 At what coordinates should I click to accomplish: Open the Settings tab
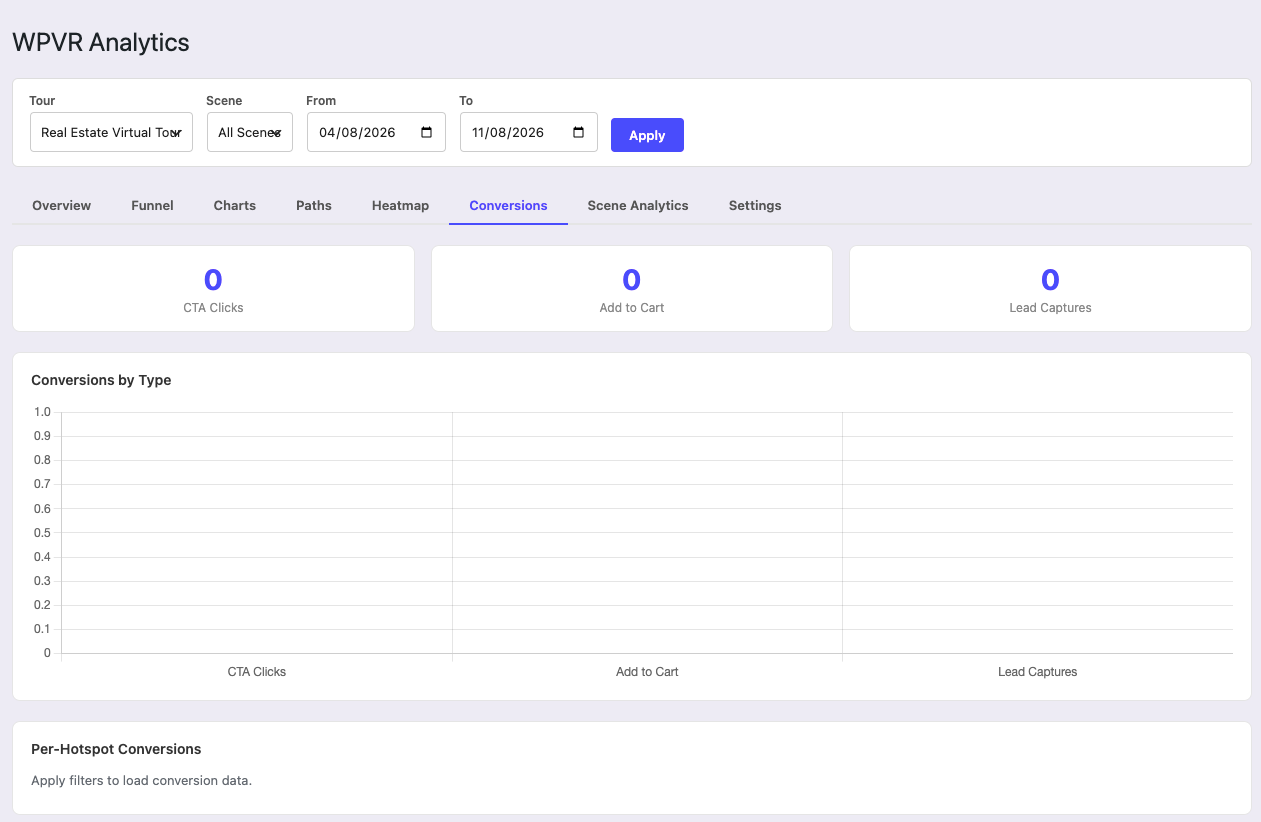tap(755, 205)
